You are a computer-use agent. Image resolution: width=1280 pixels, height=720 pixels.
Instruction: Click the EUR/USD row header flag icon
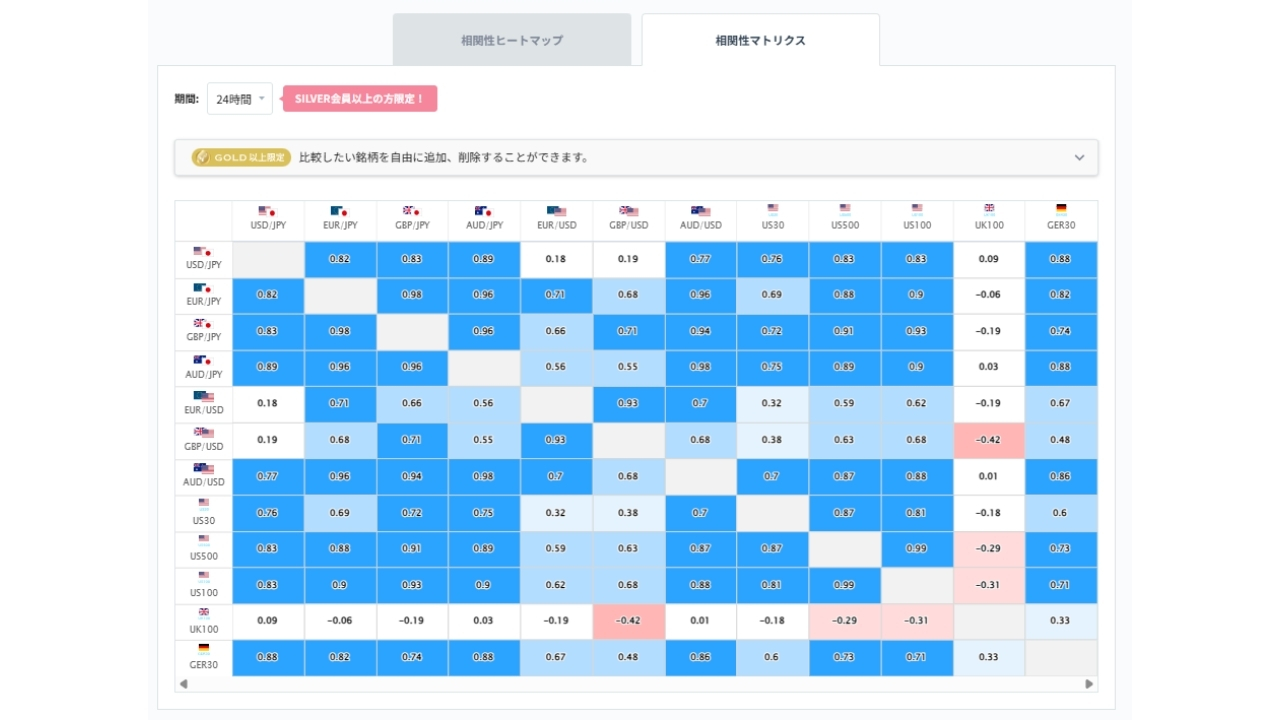204,397
